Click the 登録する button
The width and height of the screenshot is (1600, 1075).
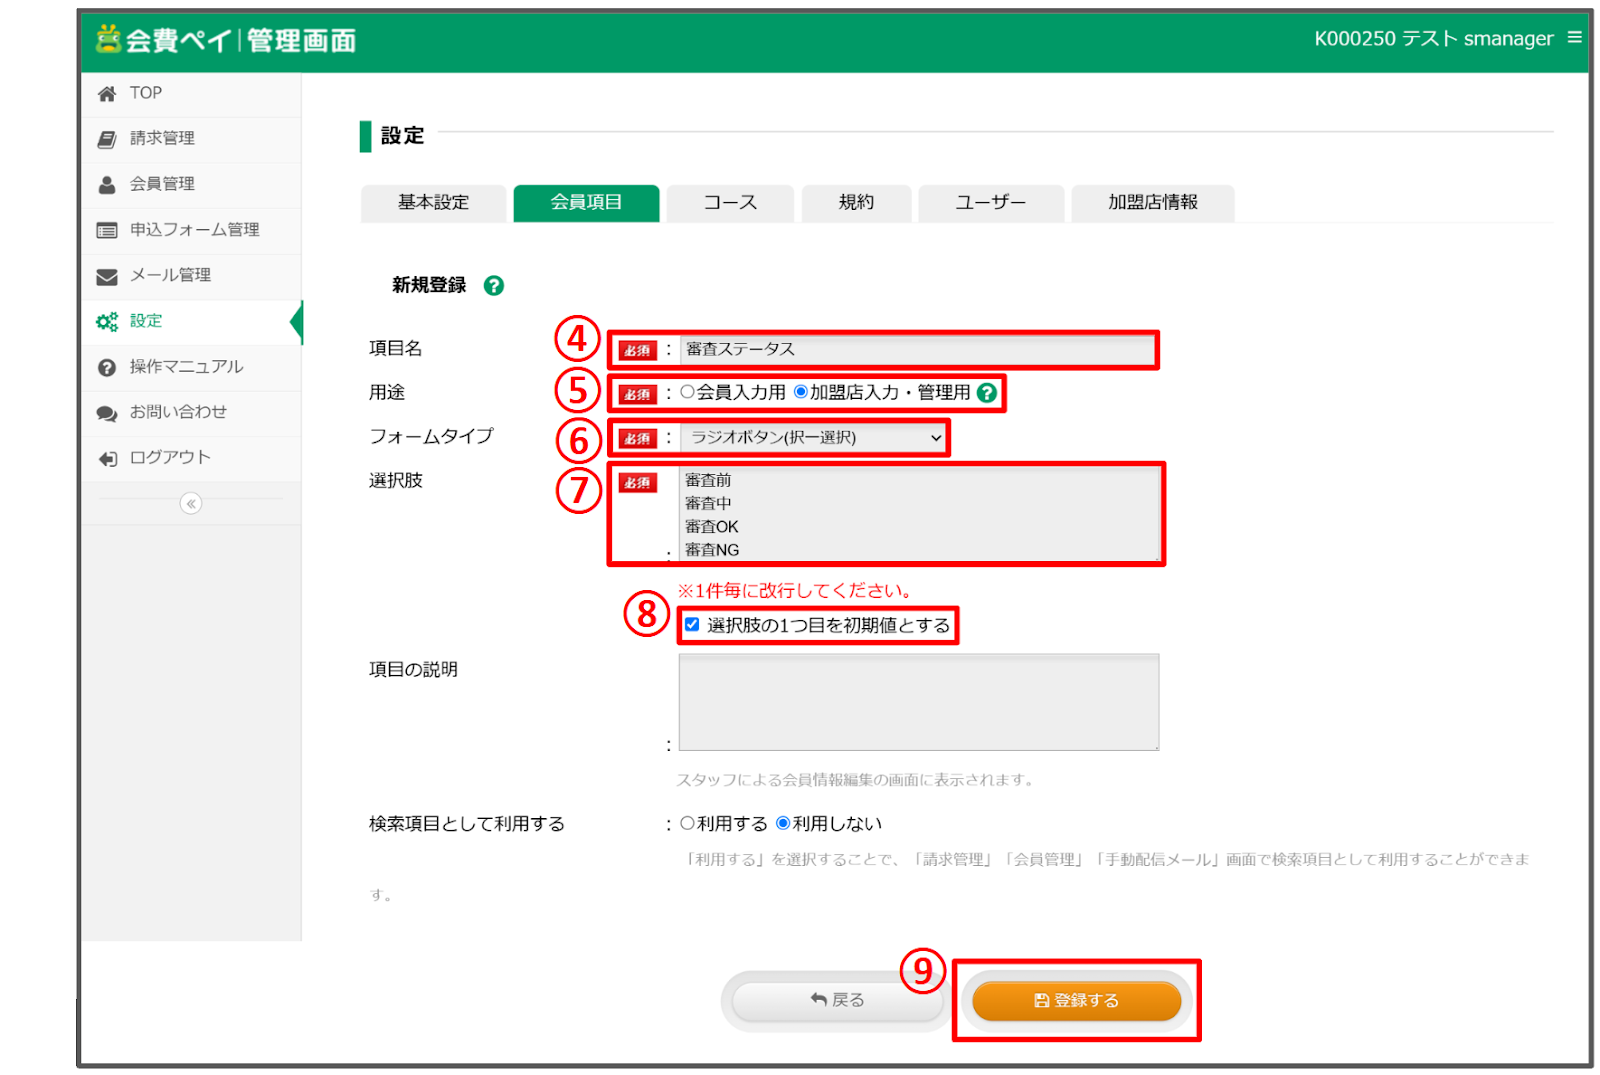coord(1076,1001)
